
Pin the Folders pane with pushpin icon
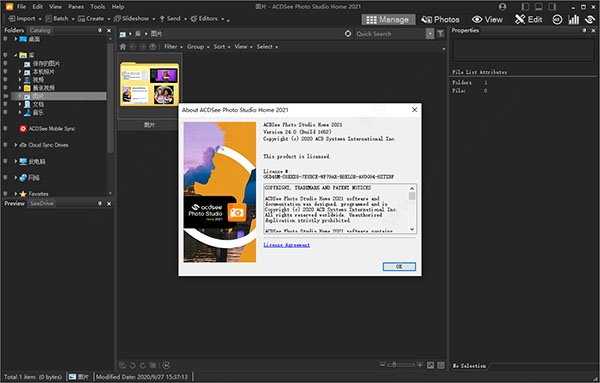point(100,31)
